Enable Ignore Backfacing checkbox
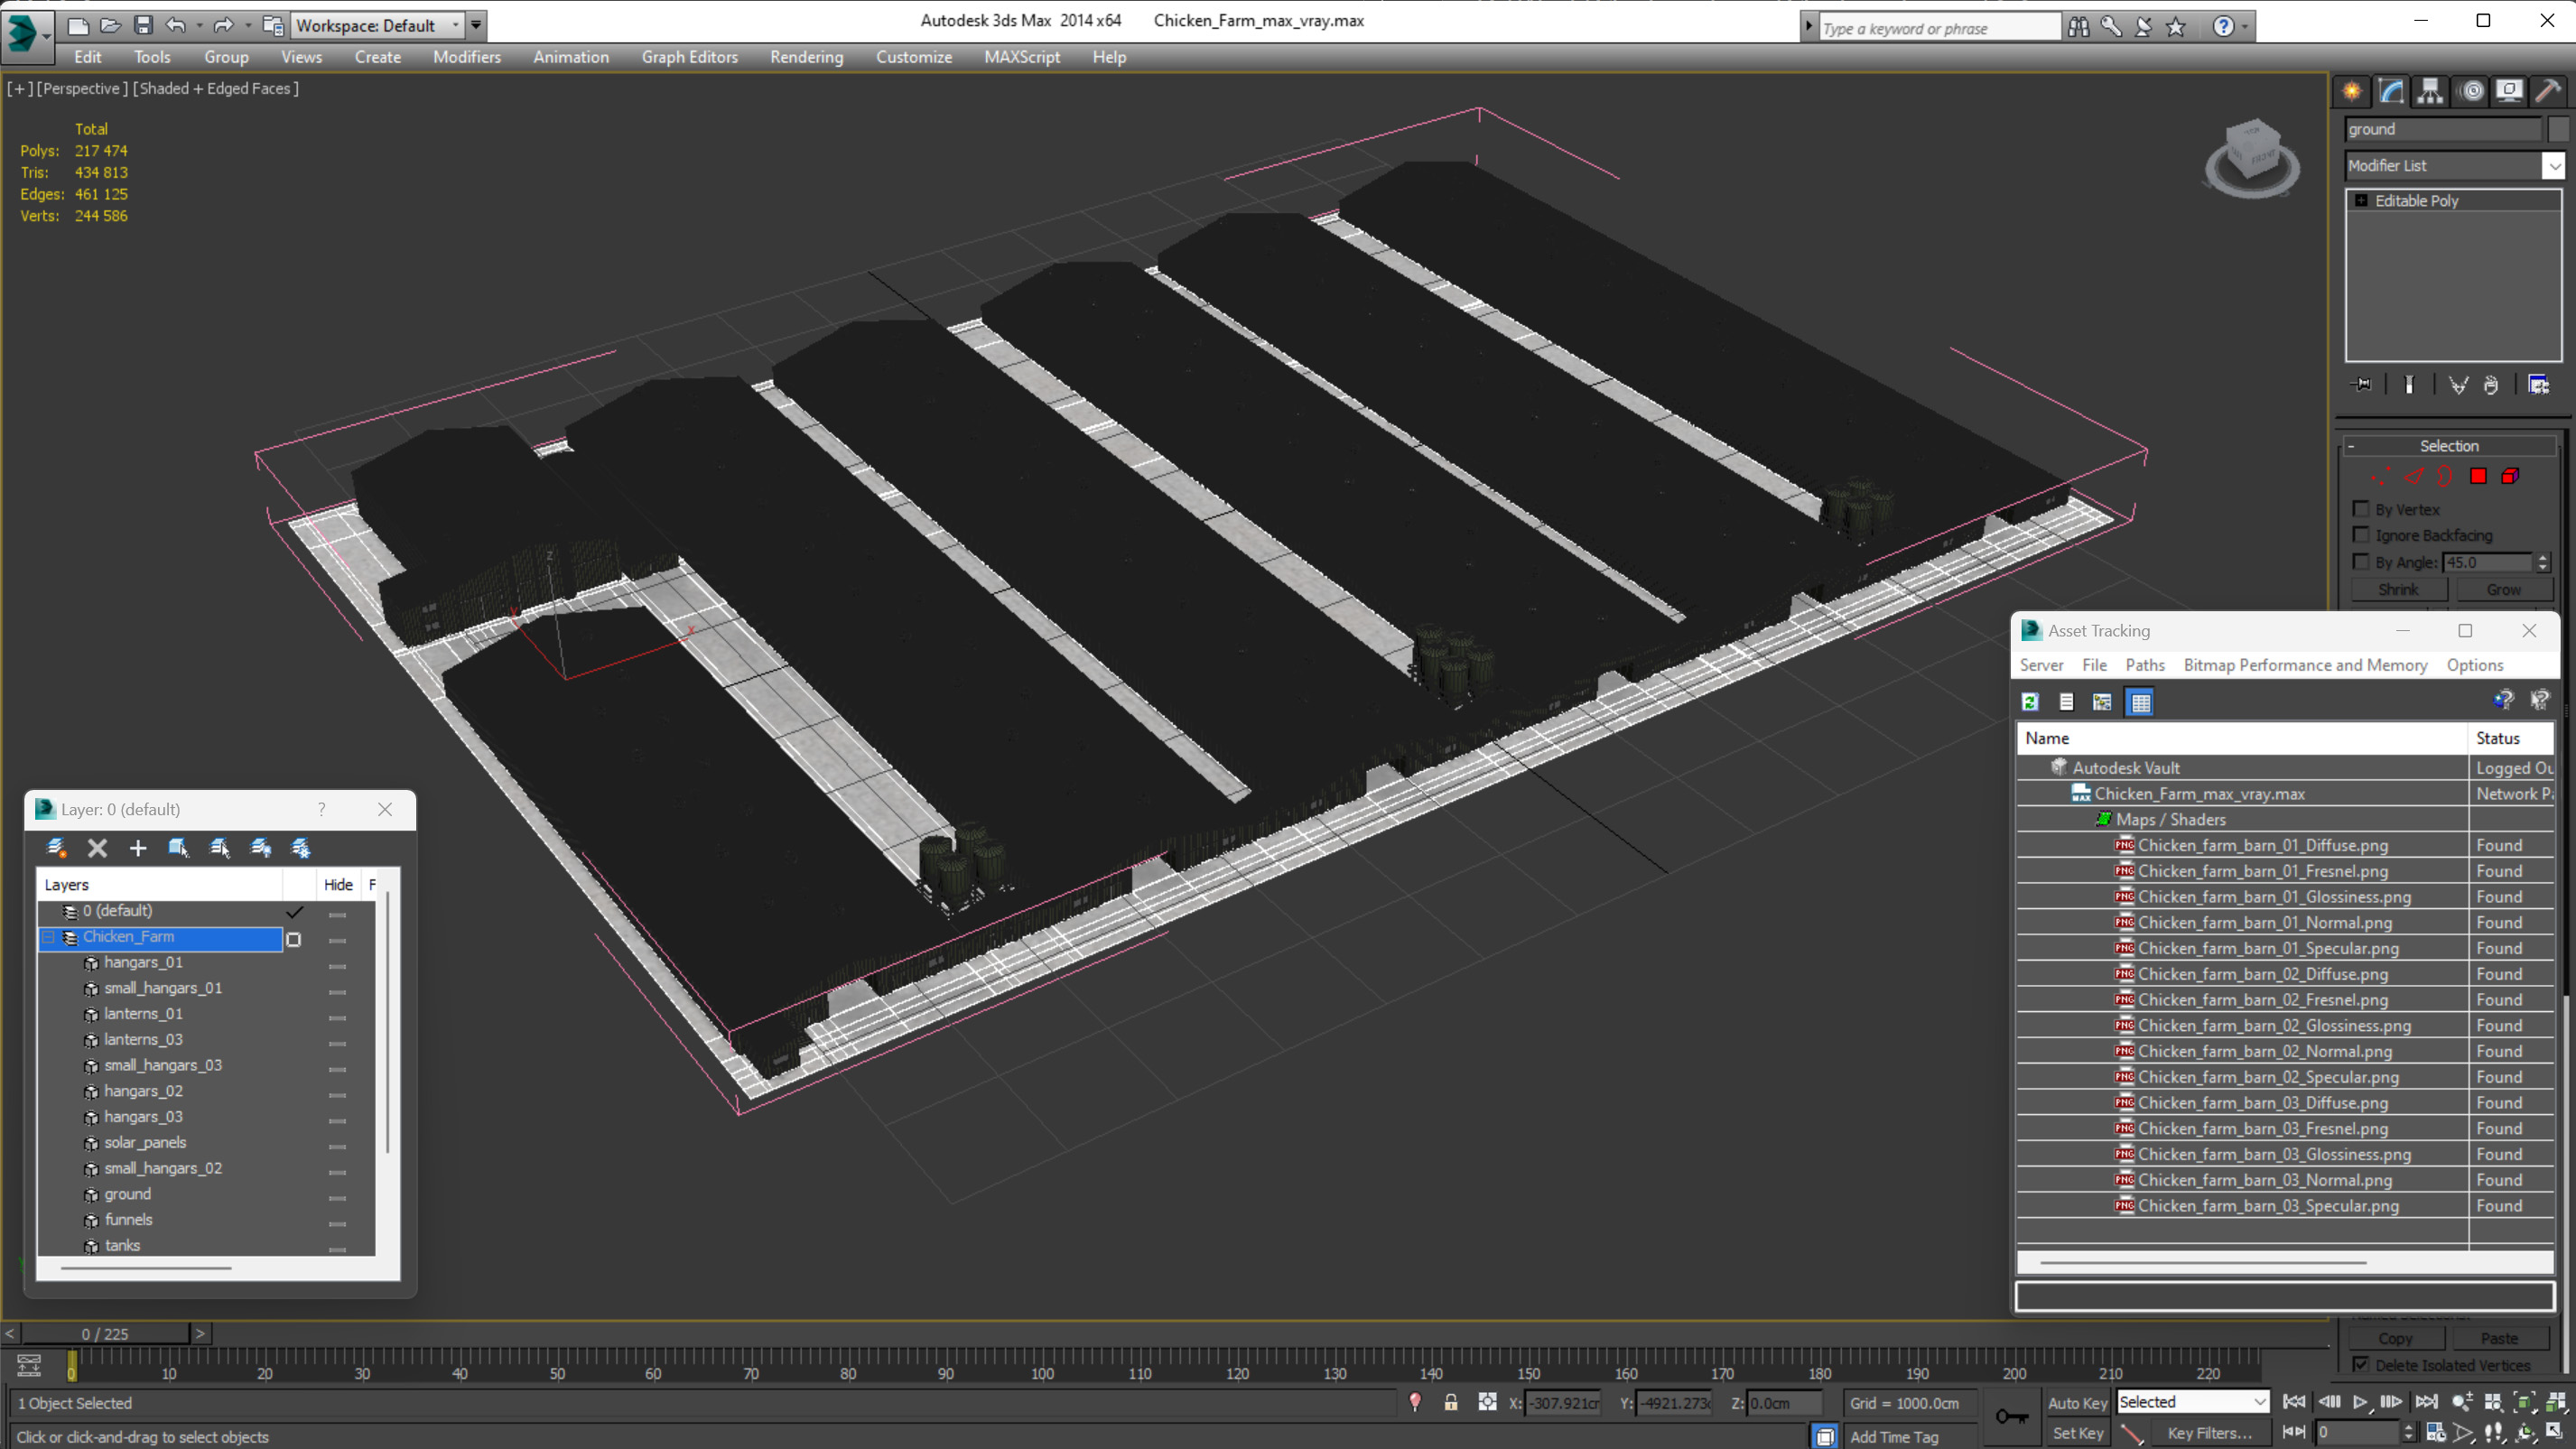Image resolution: width=2576 pixels, height=1449 pixels. click(2361, 535)
